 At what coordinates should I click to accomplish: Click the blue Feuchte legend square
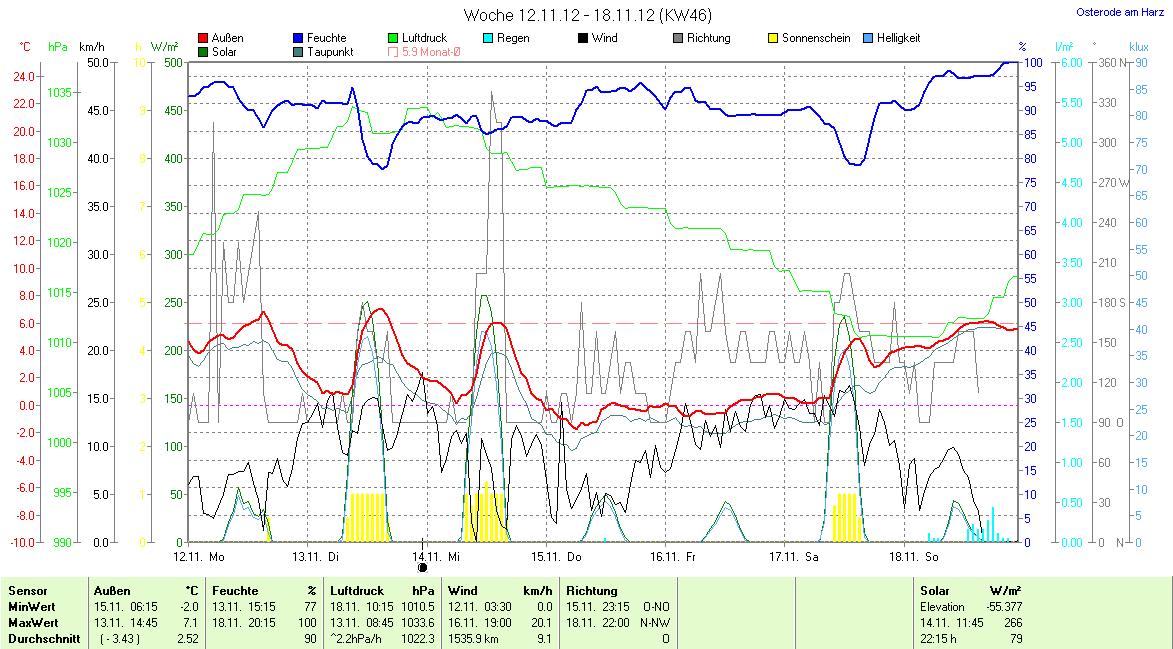pyautogui.click(x=298, y=38)
